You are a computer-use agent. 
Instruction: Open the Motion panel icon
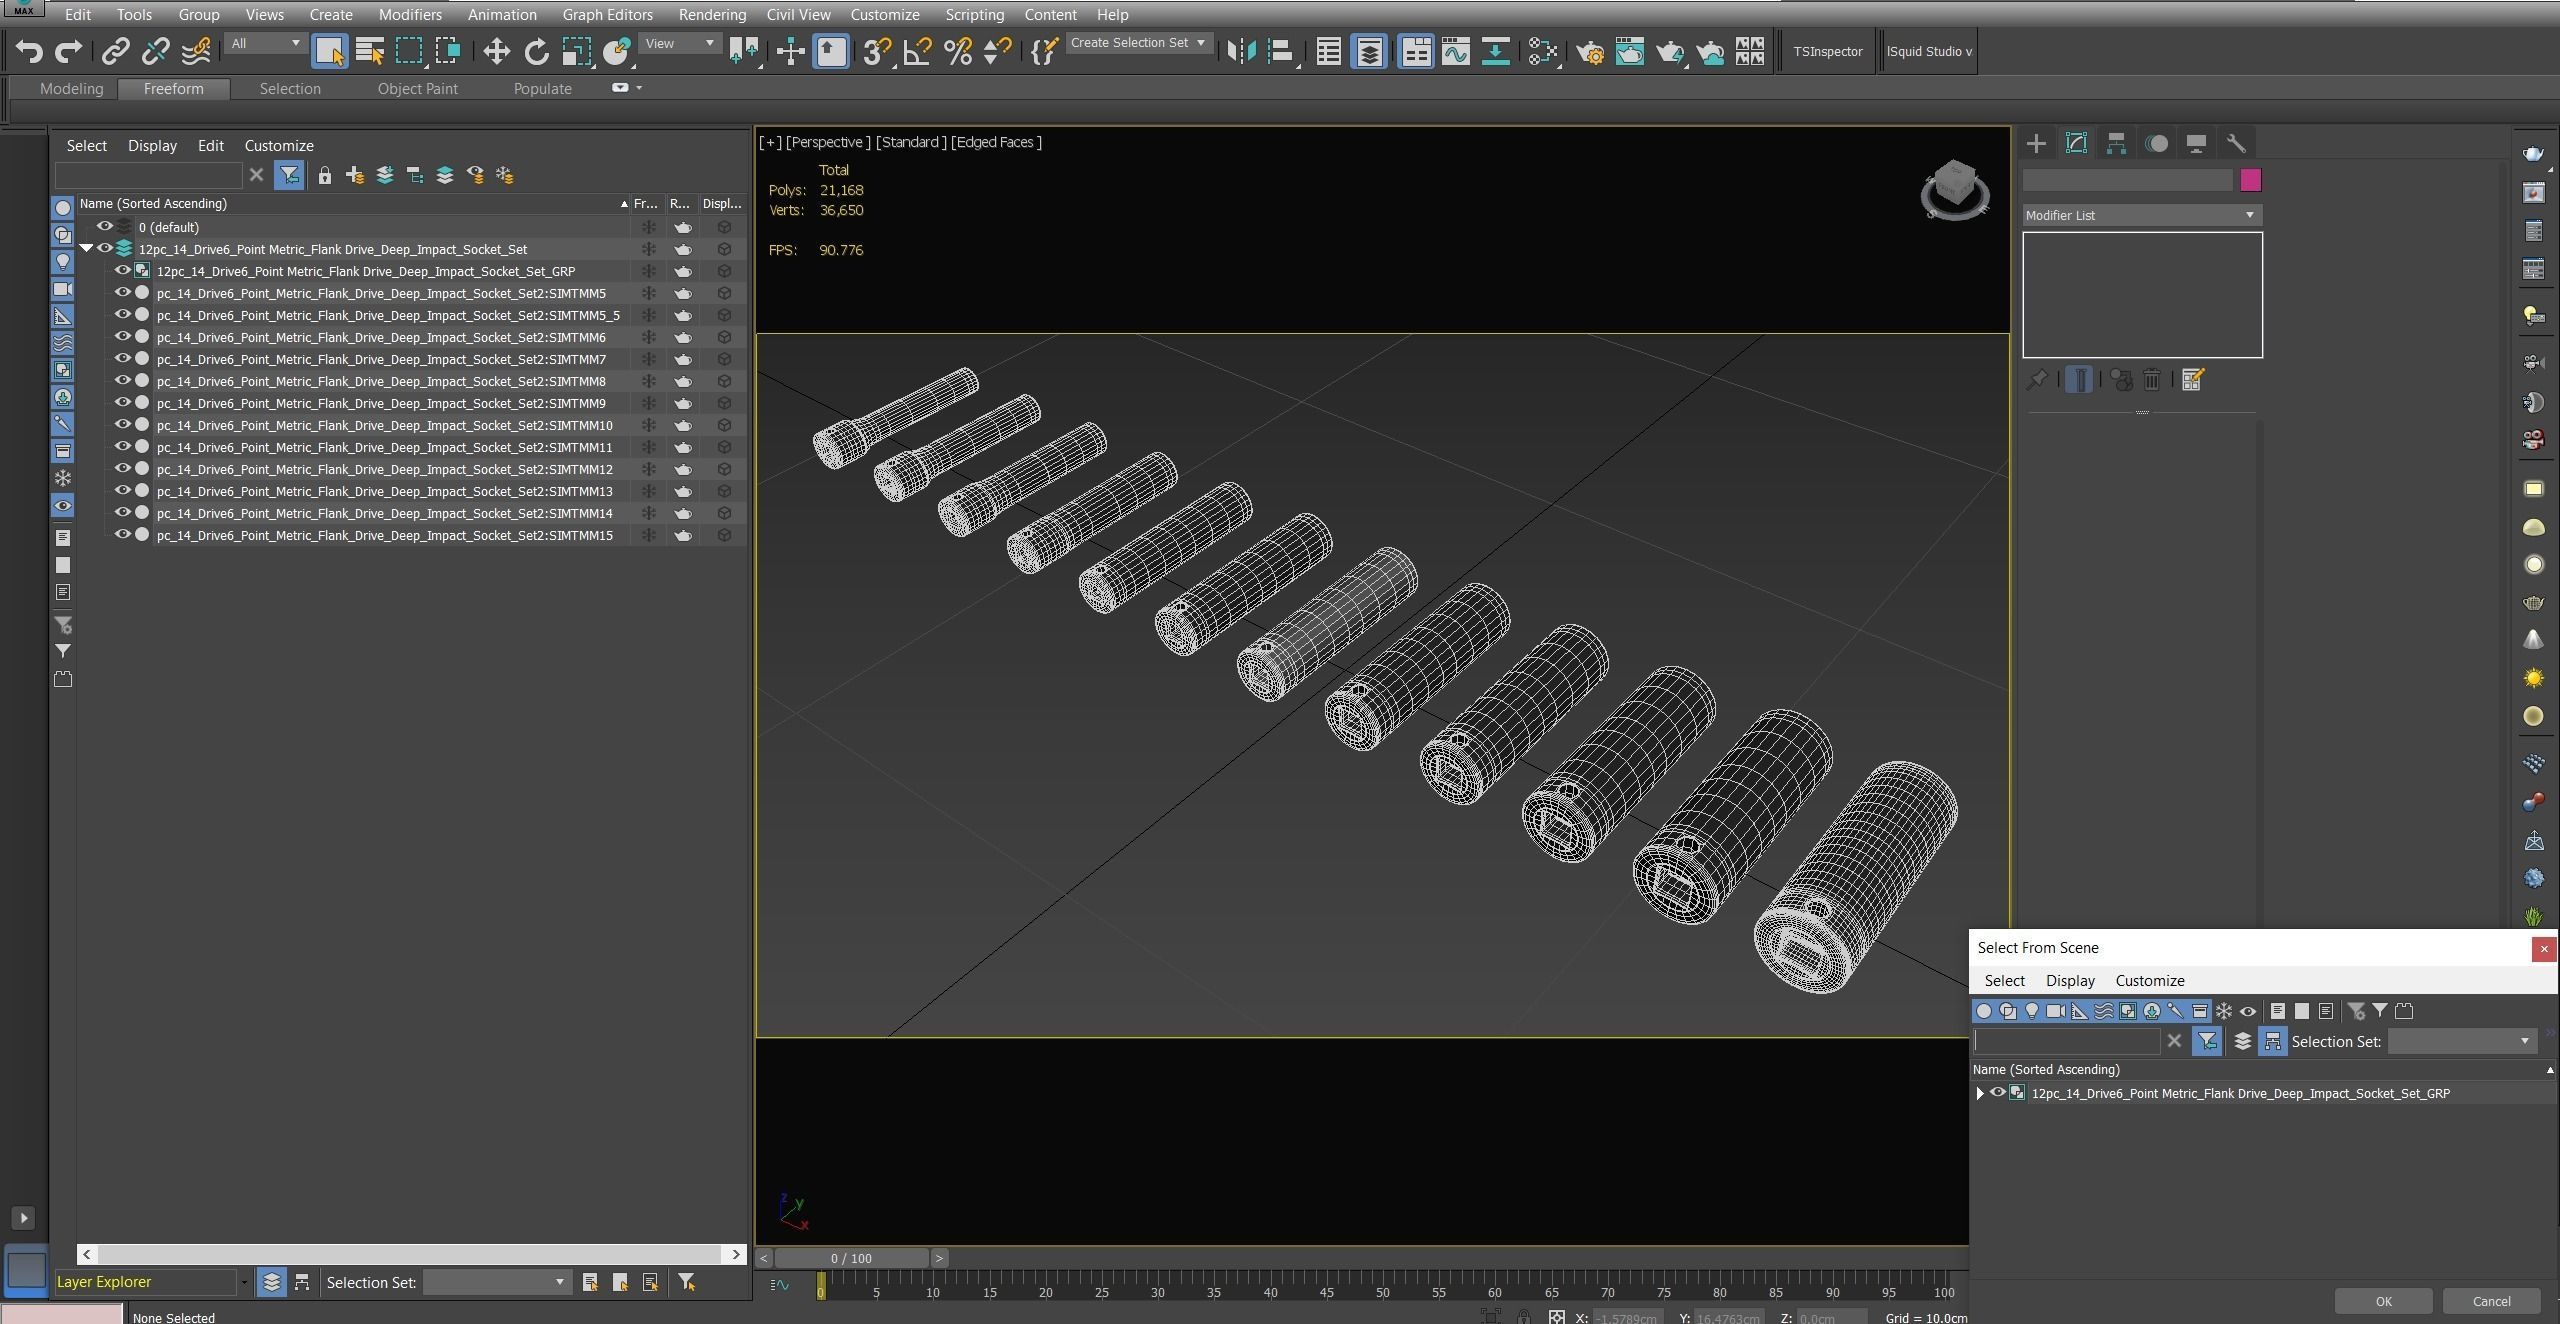[x=2156, y=143]
